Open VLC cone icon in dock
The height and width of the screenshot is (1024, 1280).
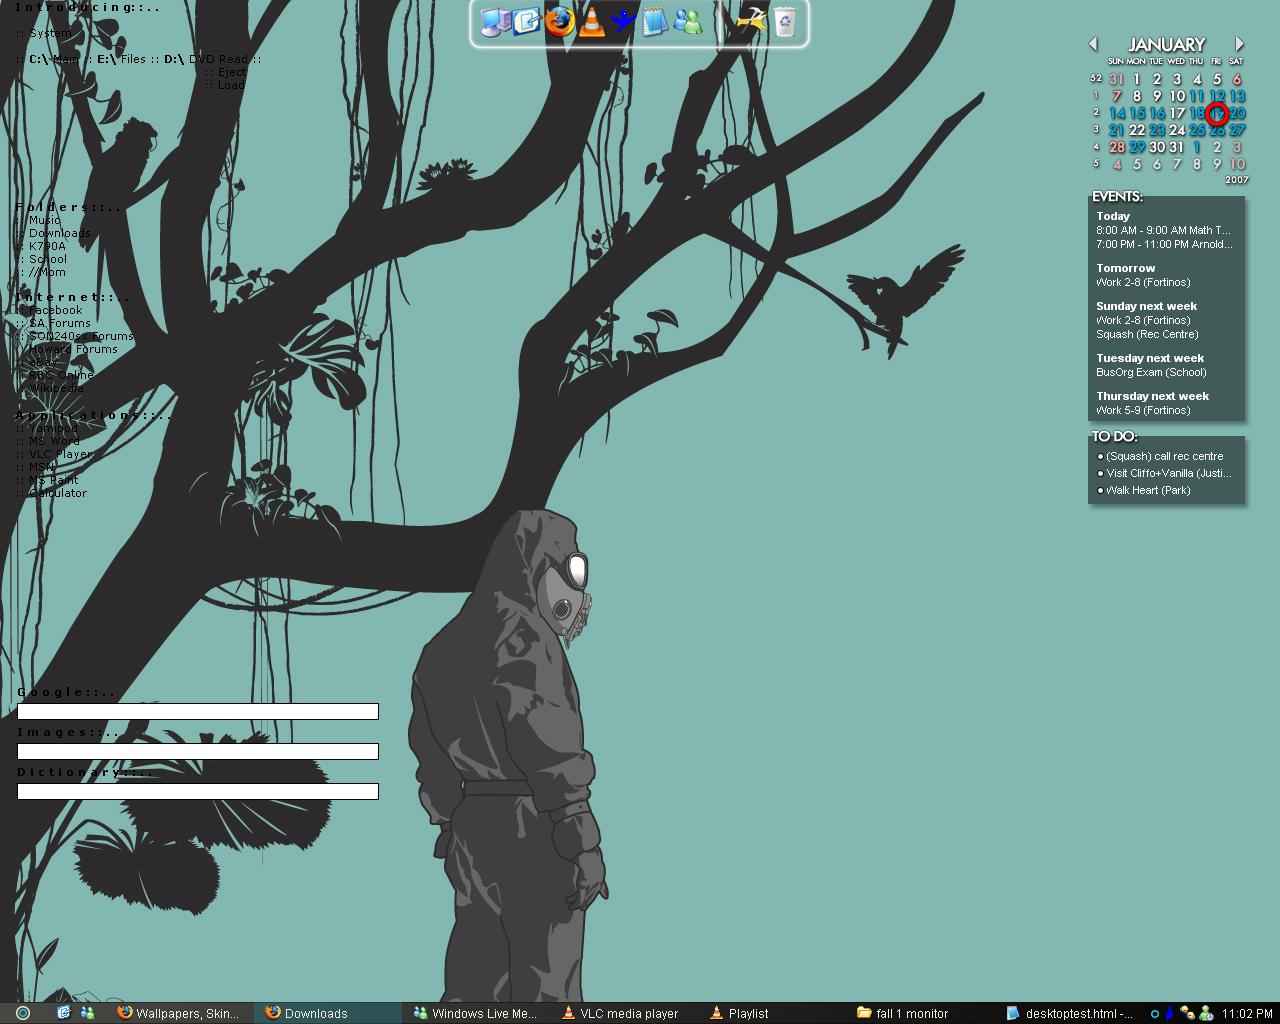[592, 21]
